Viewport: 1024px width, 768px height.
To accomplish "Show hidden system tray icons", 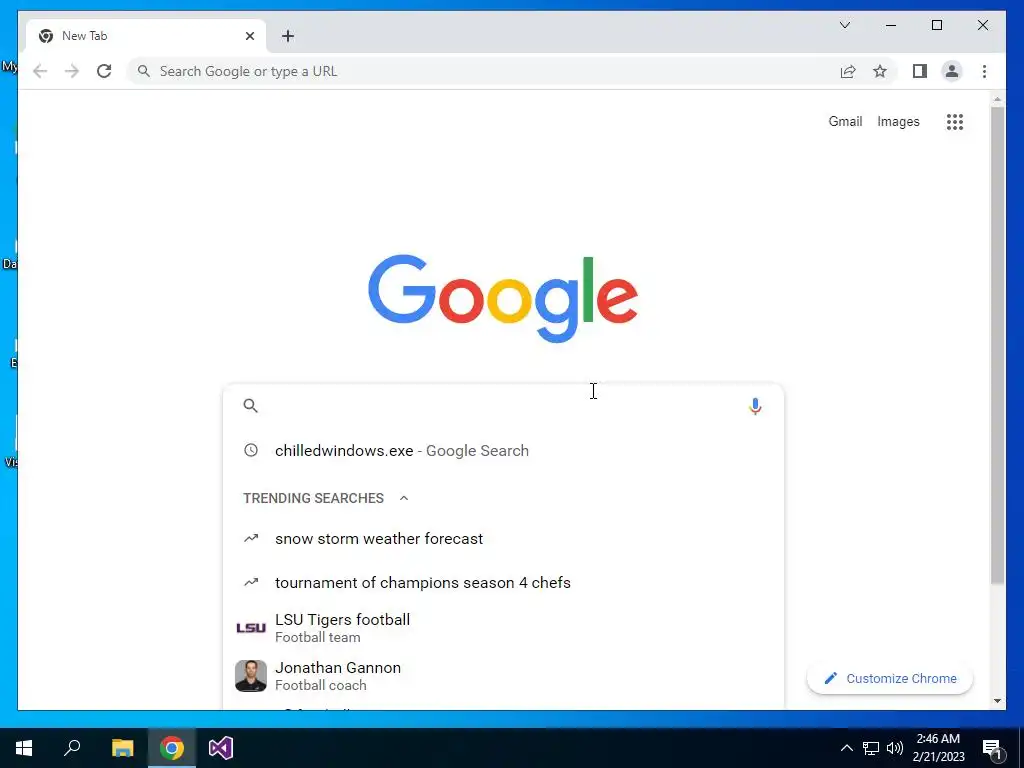I will coord(846,748).
